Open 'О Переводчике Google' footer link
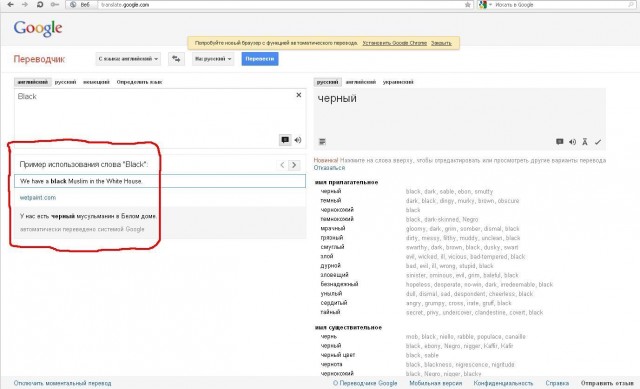Screen dimensions: 640x389 (x=365, y=383)
